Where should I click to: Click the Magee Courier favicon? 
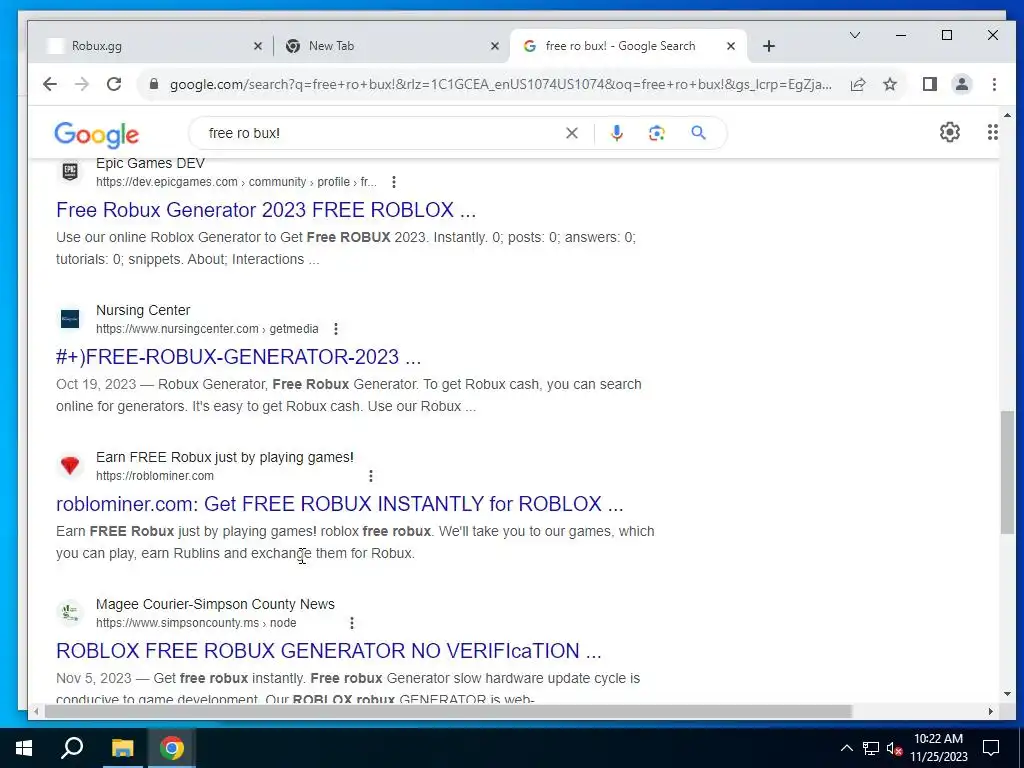(70, 613)
